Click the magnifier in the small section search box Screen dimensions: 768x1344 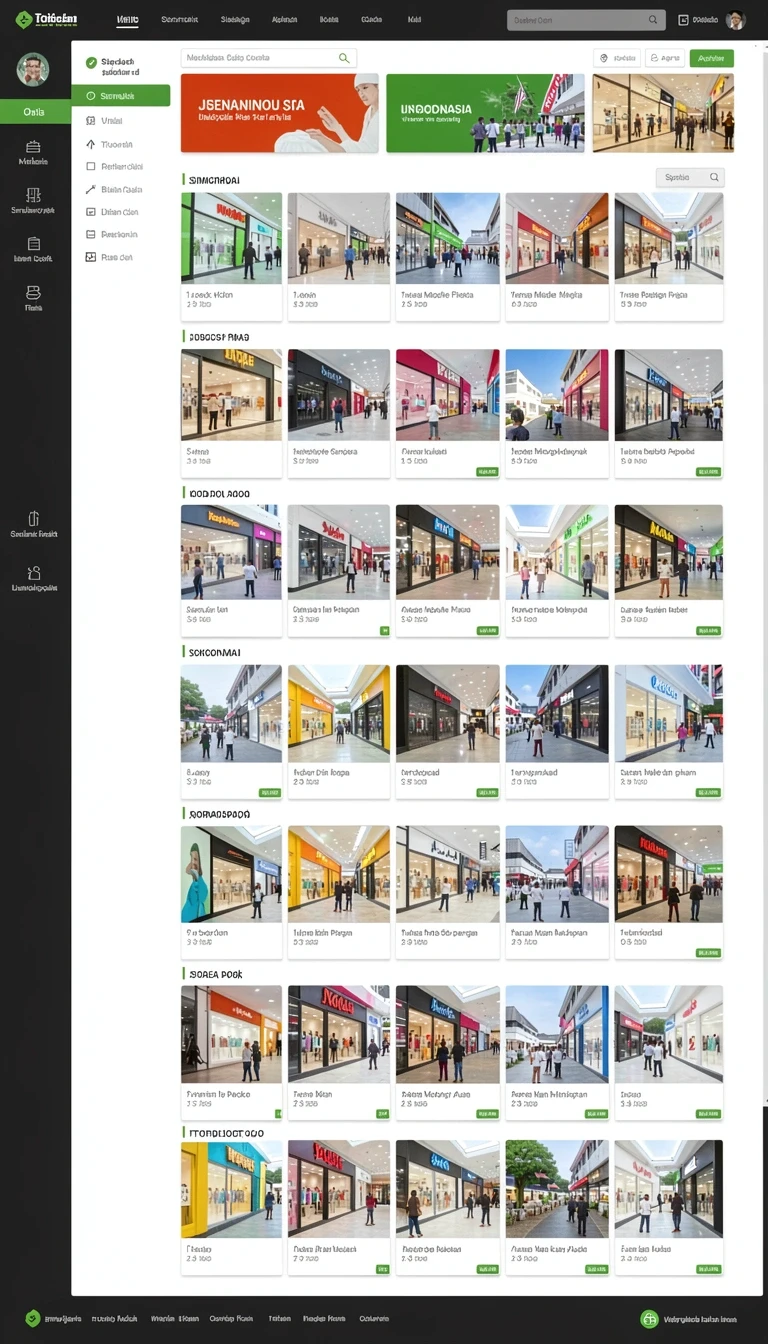pyautogui.click(x=714, y=177)
